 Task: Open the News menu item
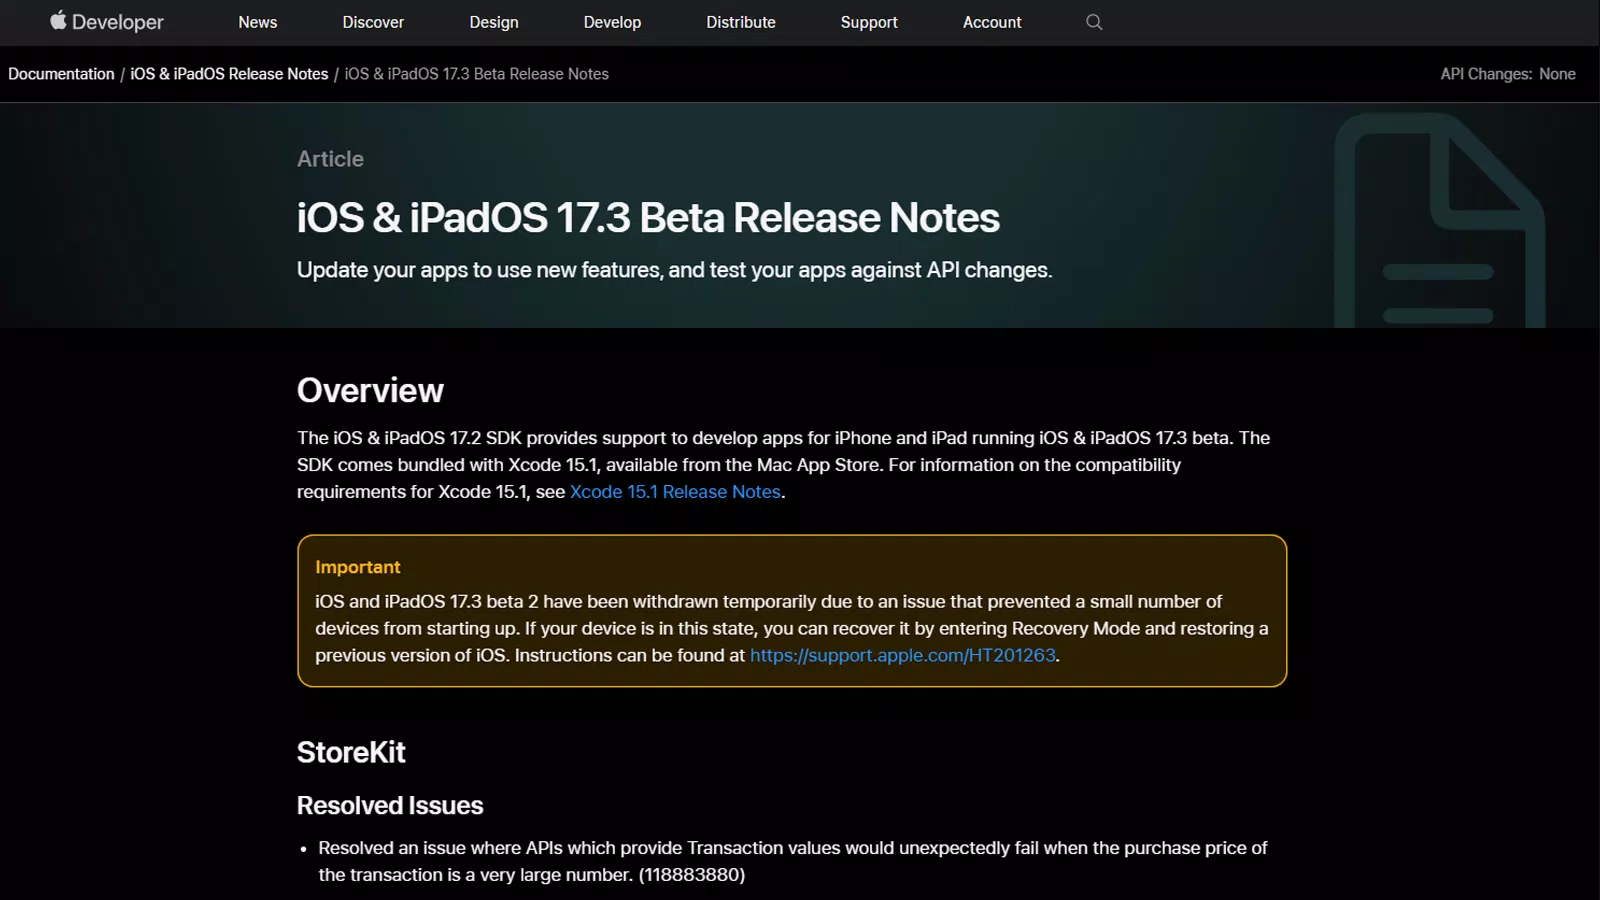coord(257,22)
